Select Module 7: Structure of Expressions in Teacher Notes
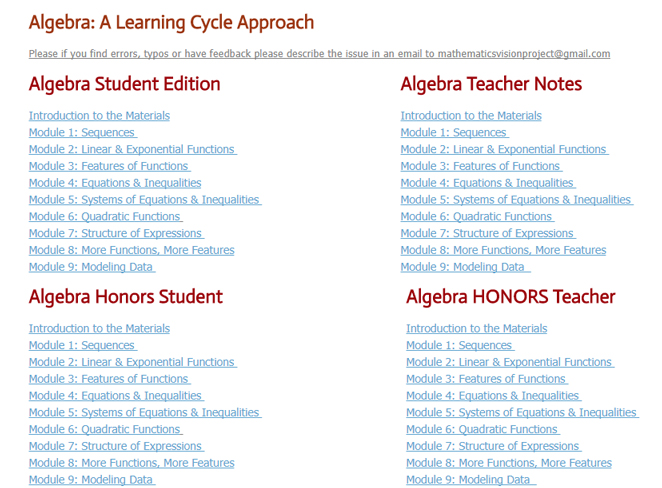 [487, 234]
